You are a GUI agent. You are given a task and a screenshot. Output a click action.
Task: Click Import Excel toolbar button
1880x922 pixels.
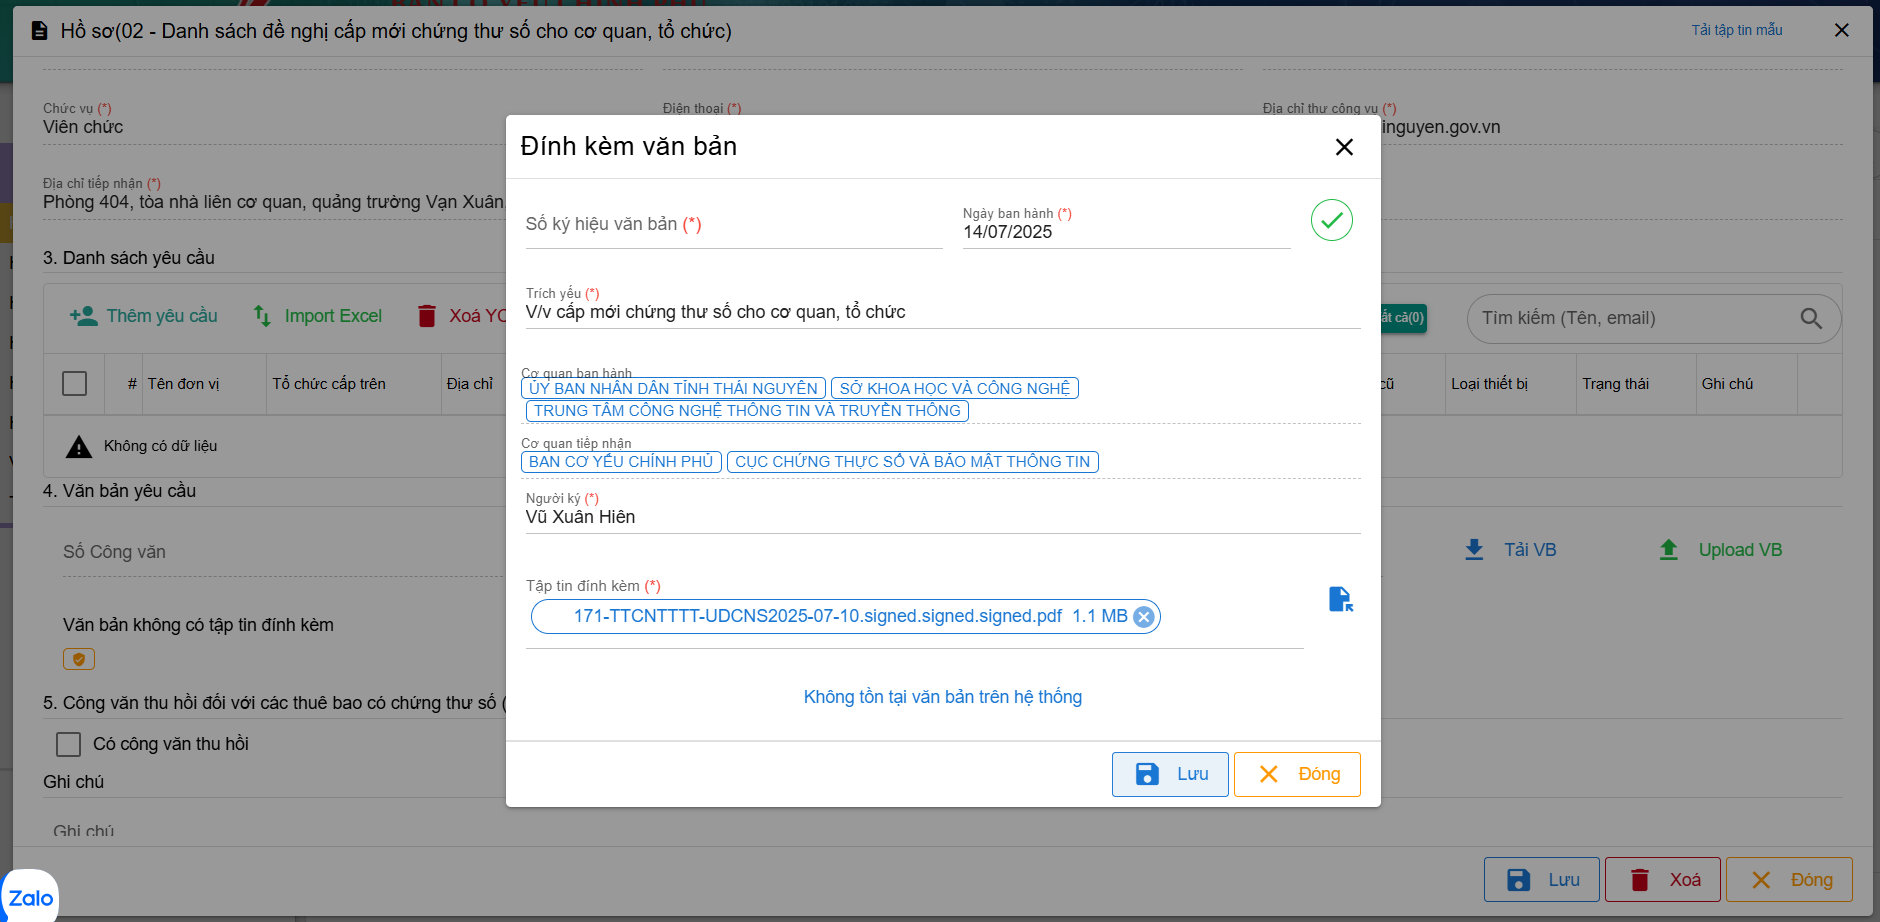[317, 316]
